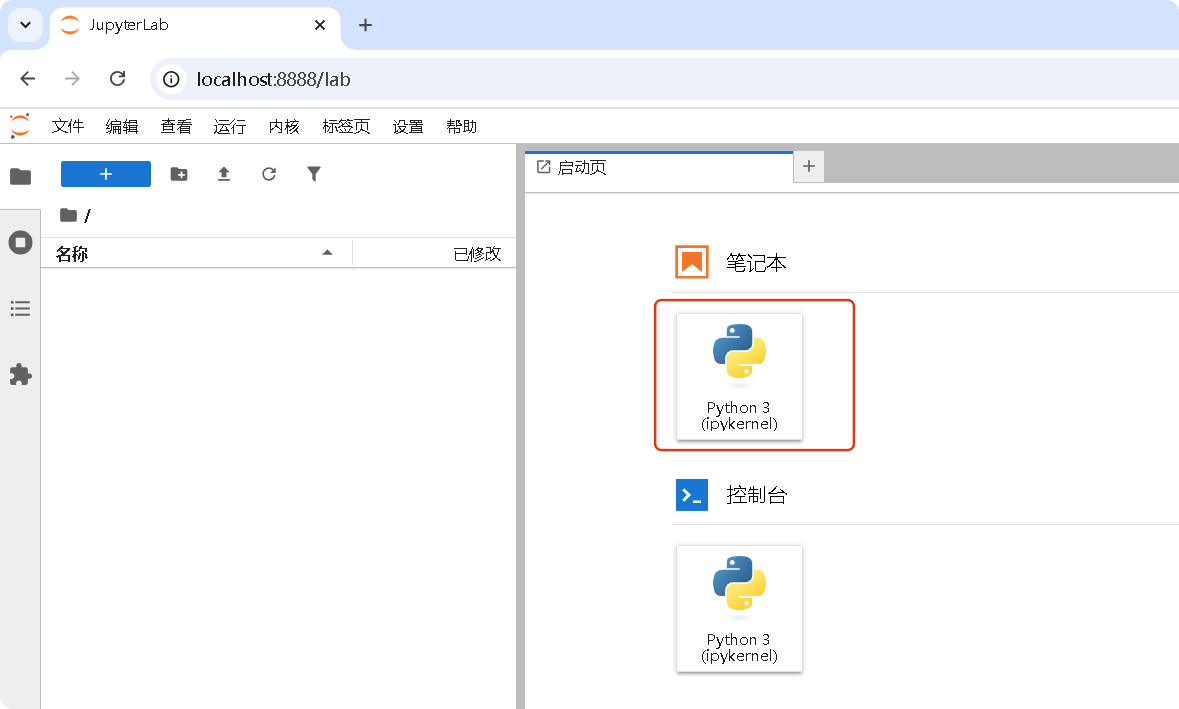The height and width of the screenshot is (709, 1179).
Task: Launch Python 3 console under 控制台
Action: (739, 608)
